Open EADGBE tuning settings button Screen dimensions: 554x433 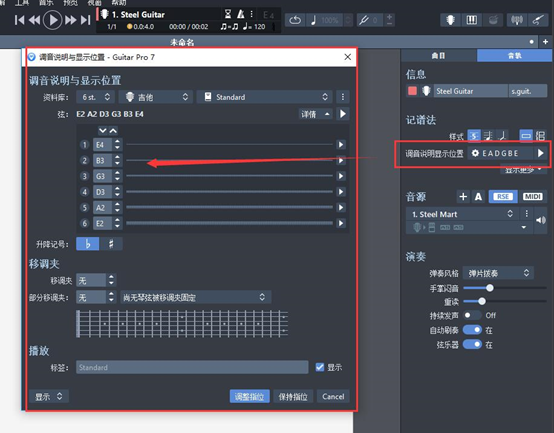point(500,153)
